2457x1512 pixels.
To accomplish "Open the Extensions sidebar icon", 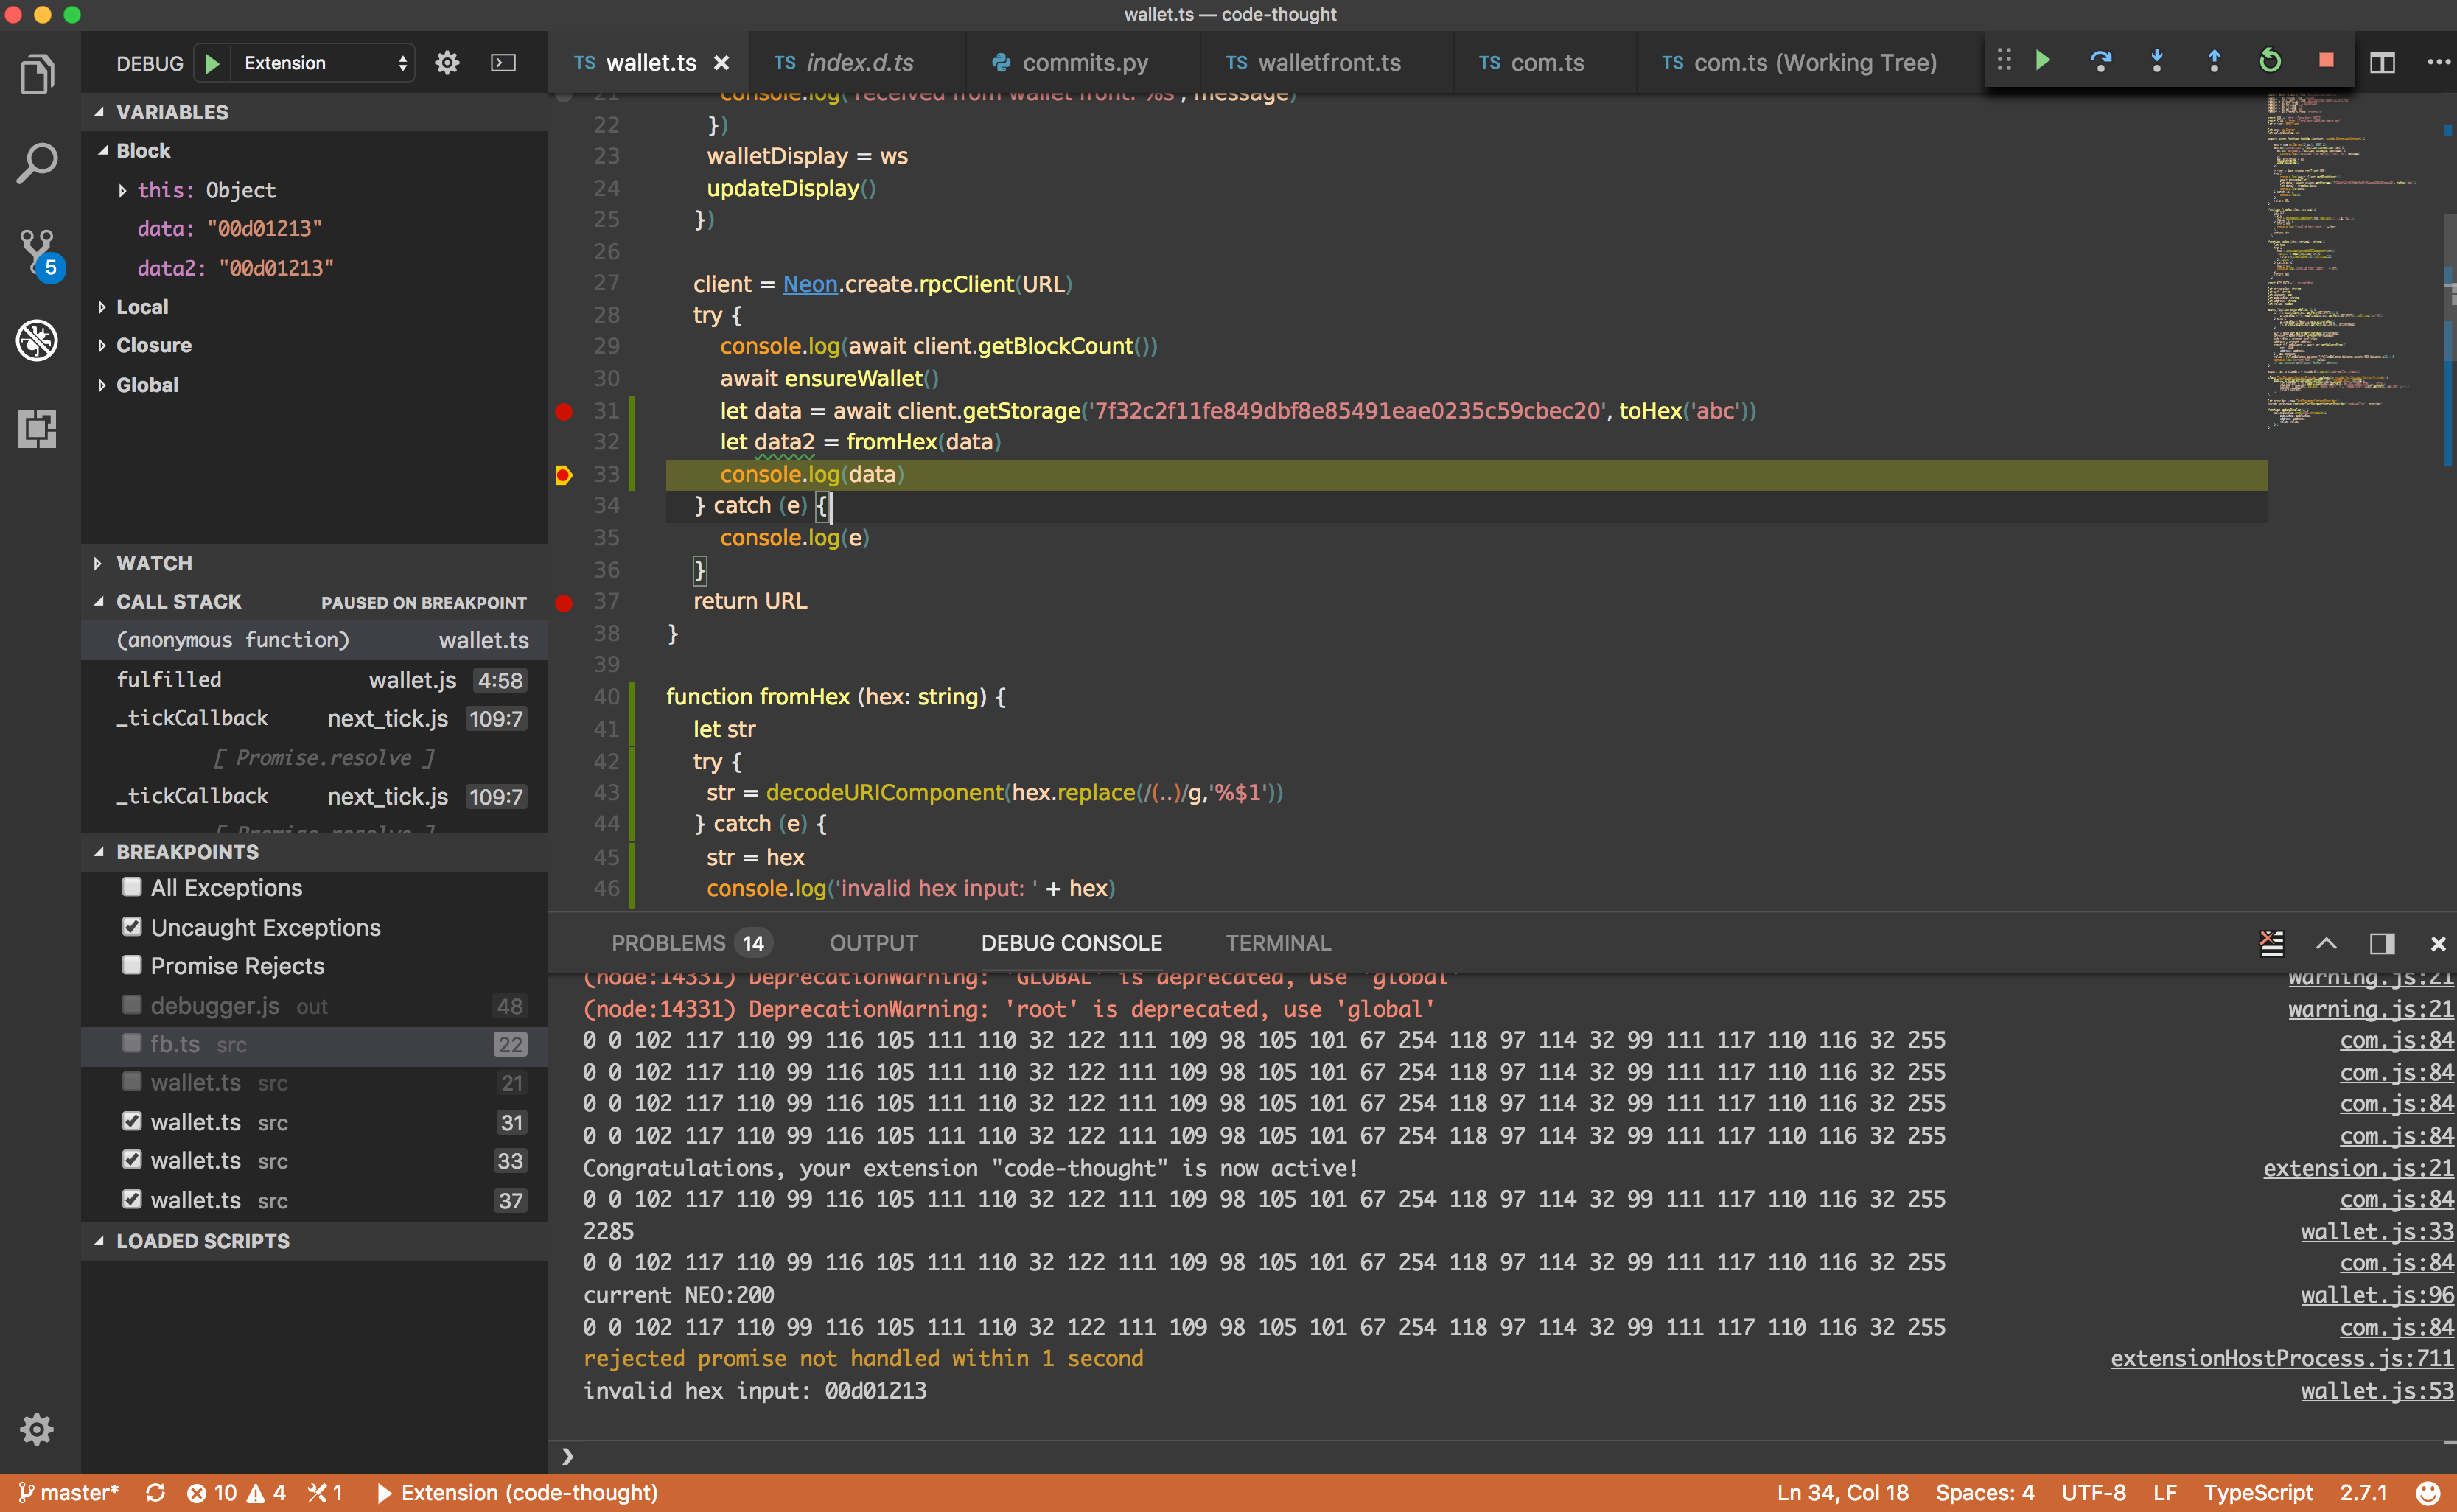I will point(37,429).
